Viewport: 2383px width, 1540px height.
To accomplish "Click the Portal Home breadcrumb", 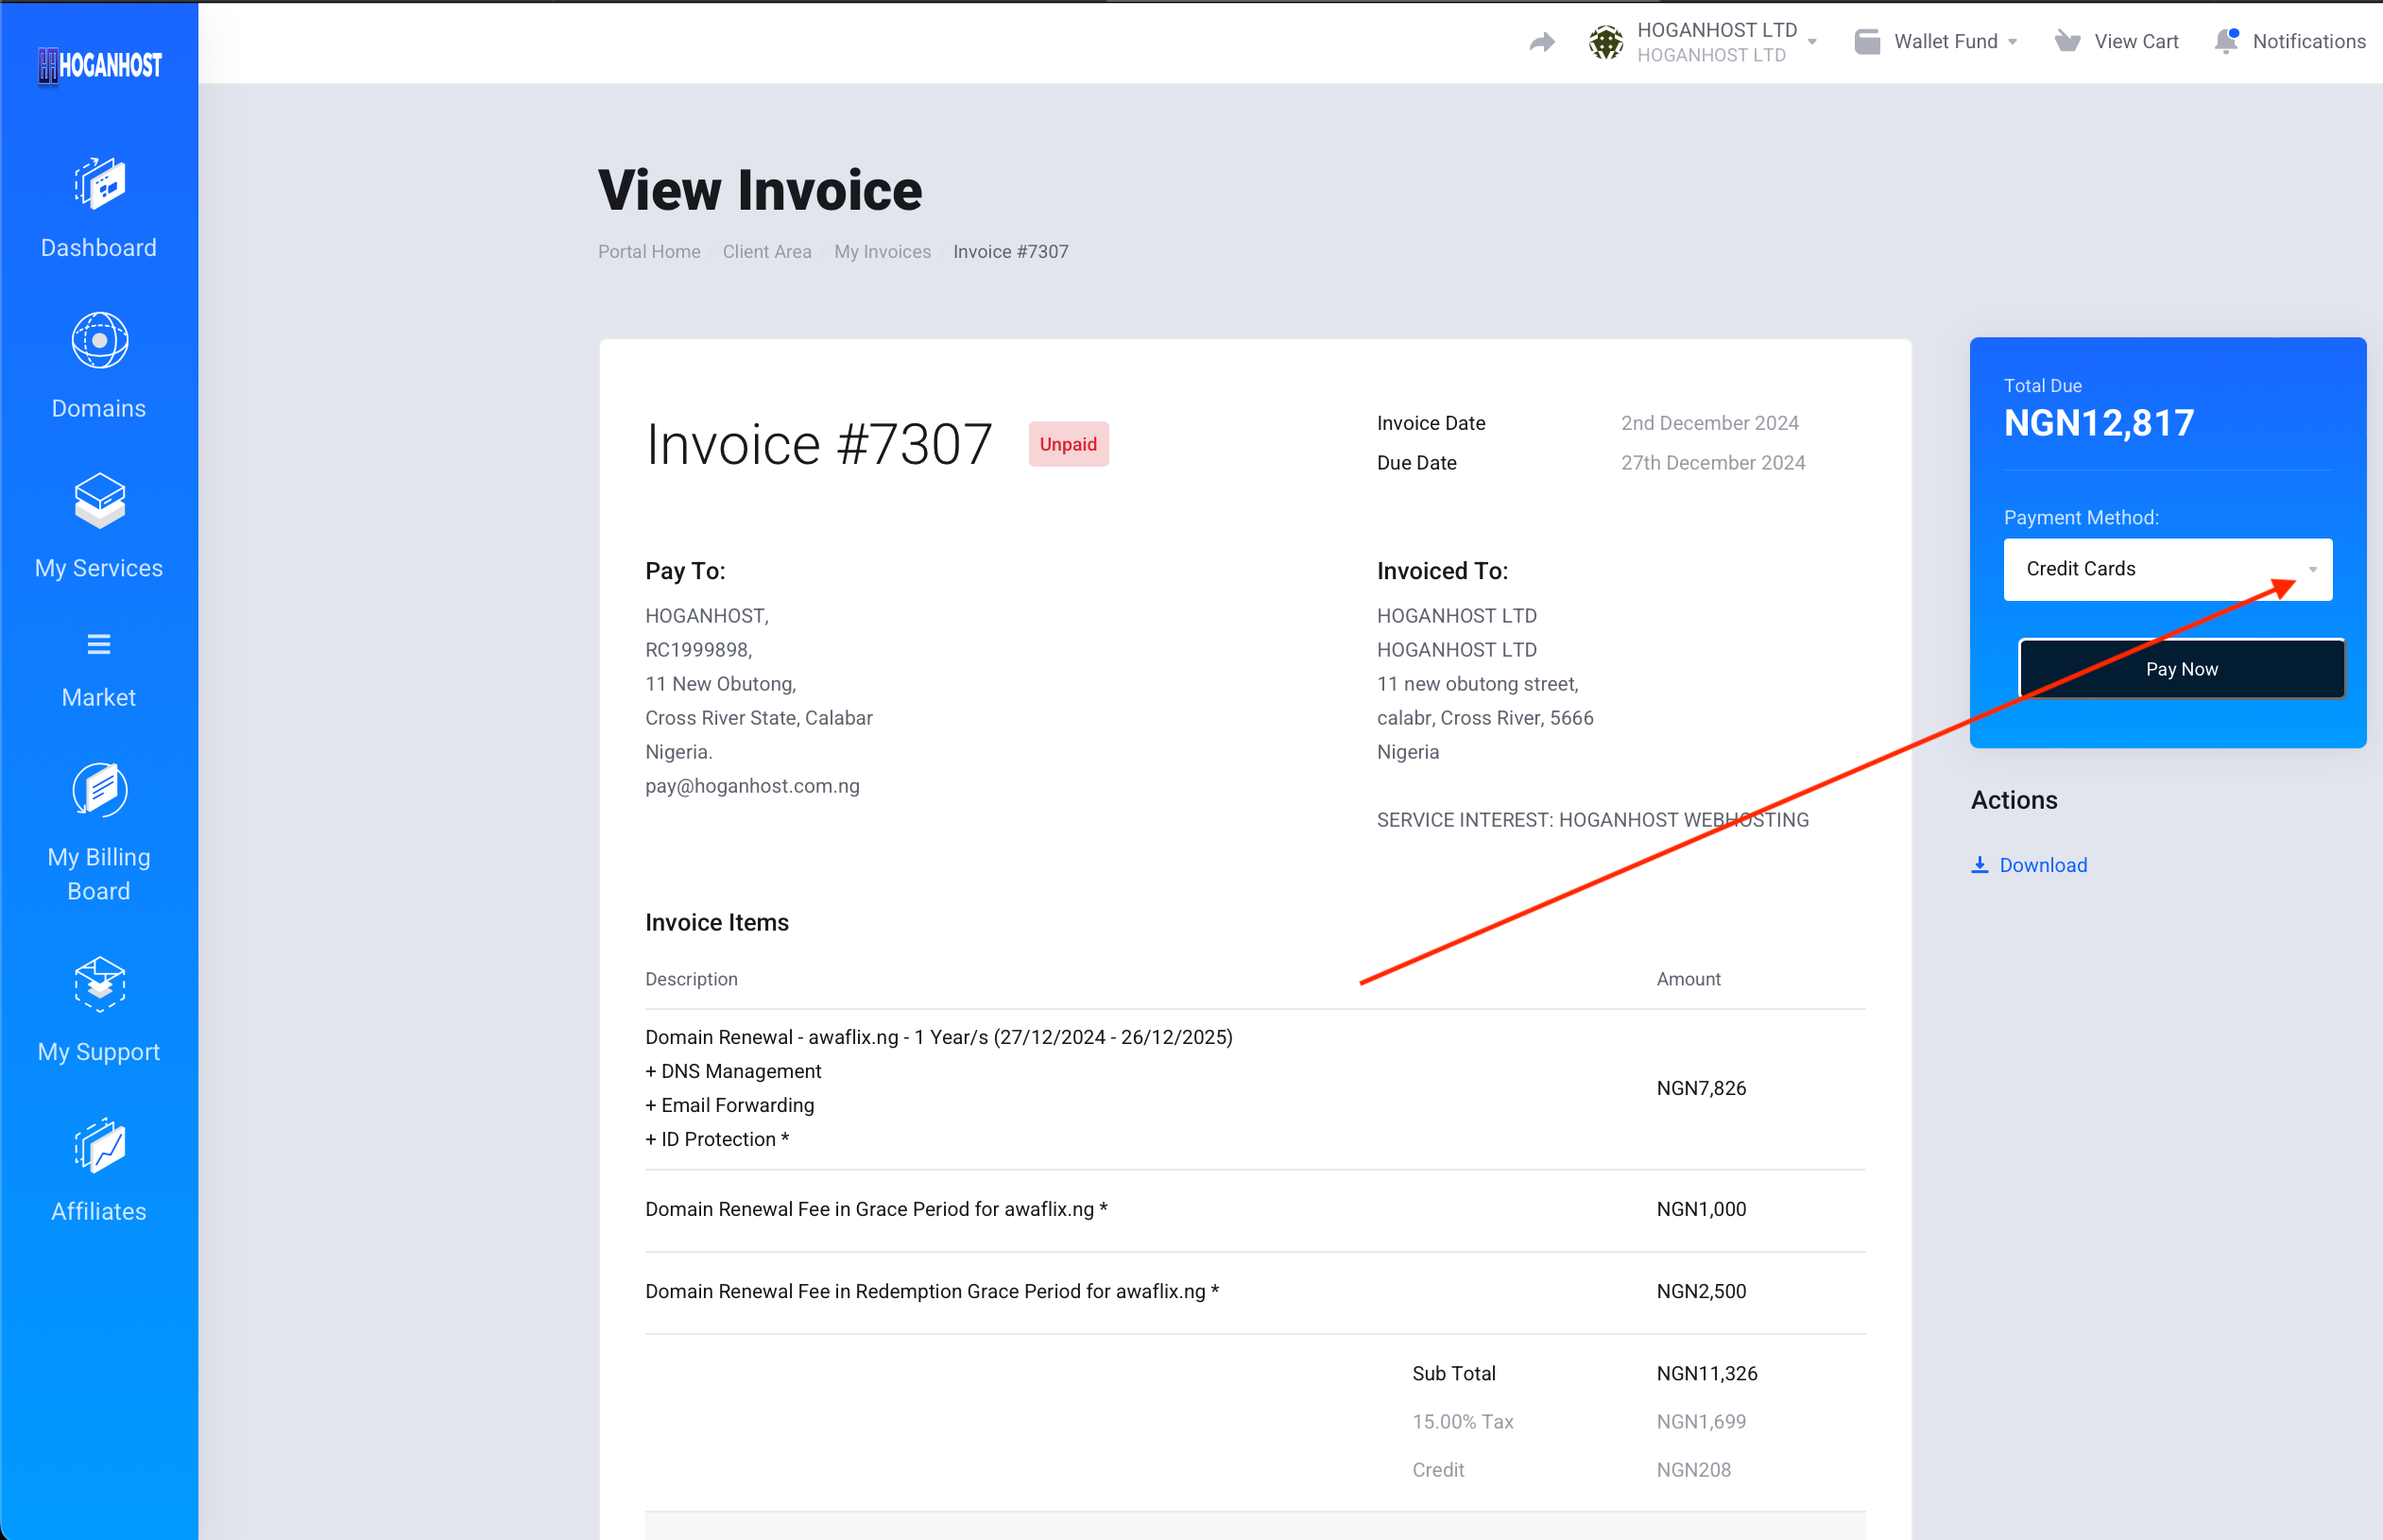I will pos(649,252).
